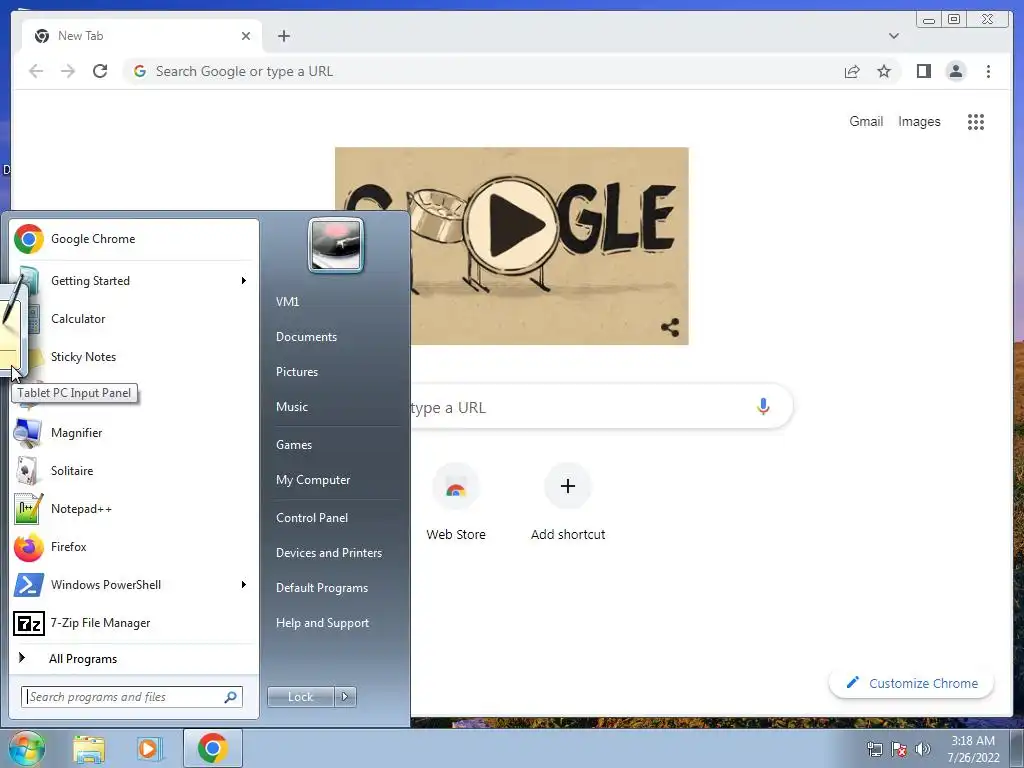The width and height of the screenshot is (1024, 768).
Task: Open Notepad++ using its icon
Action: [28, 509]
